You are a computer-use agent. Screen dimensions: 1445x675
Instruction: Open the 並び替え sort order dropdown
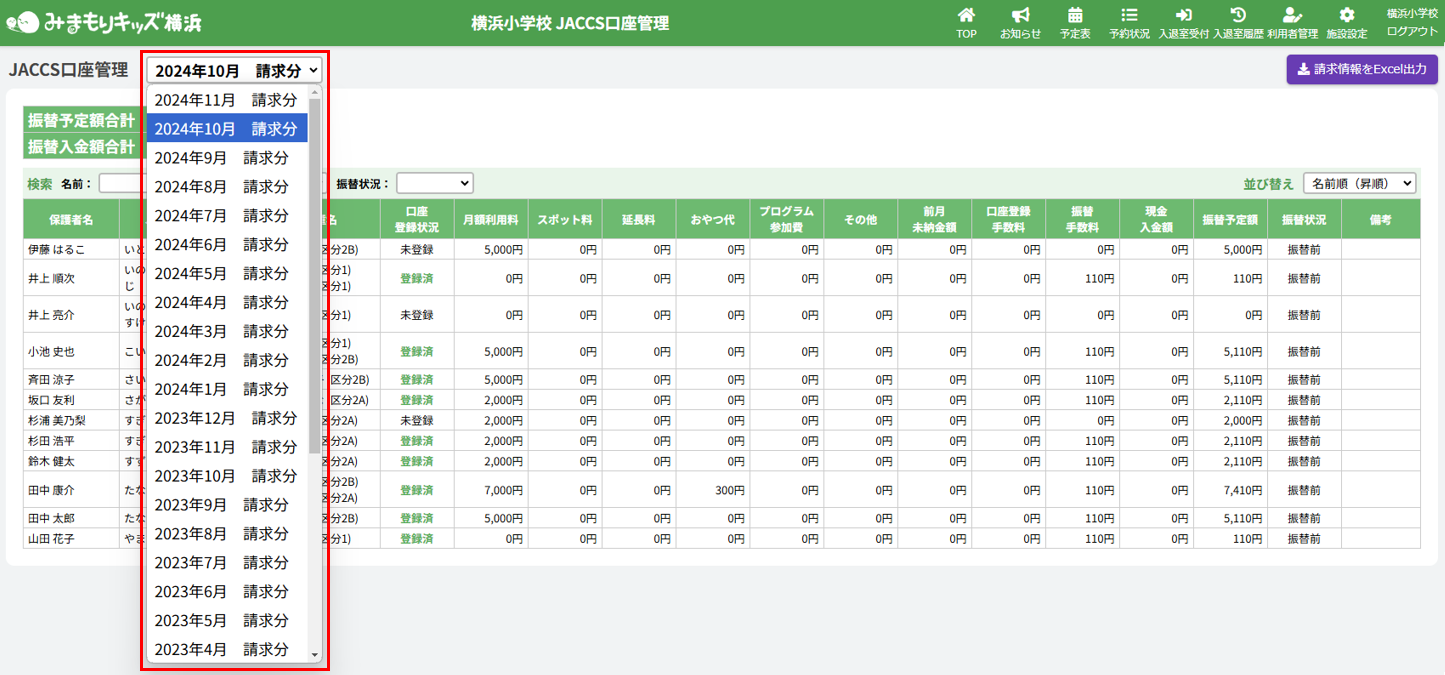(x=1360, y=183)
